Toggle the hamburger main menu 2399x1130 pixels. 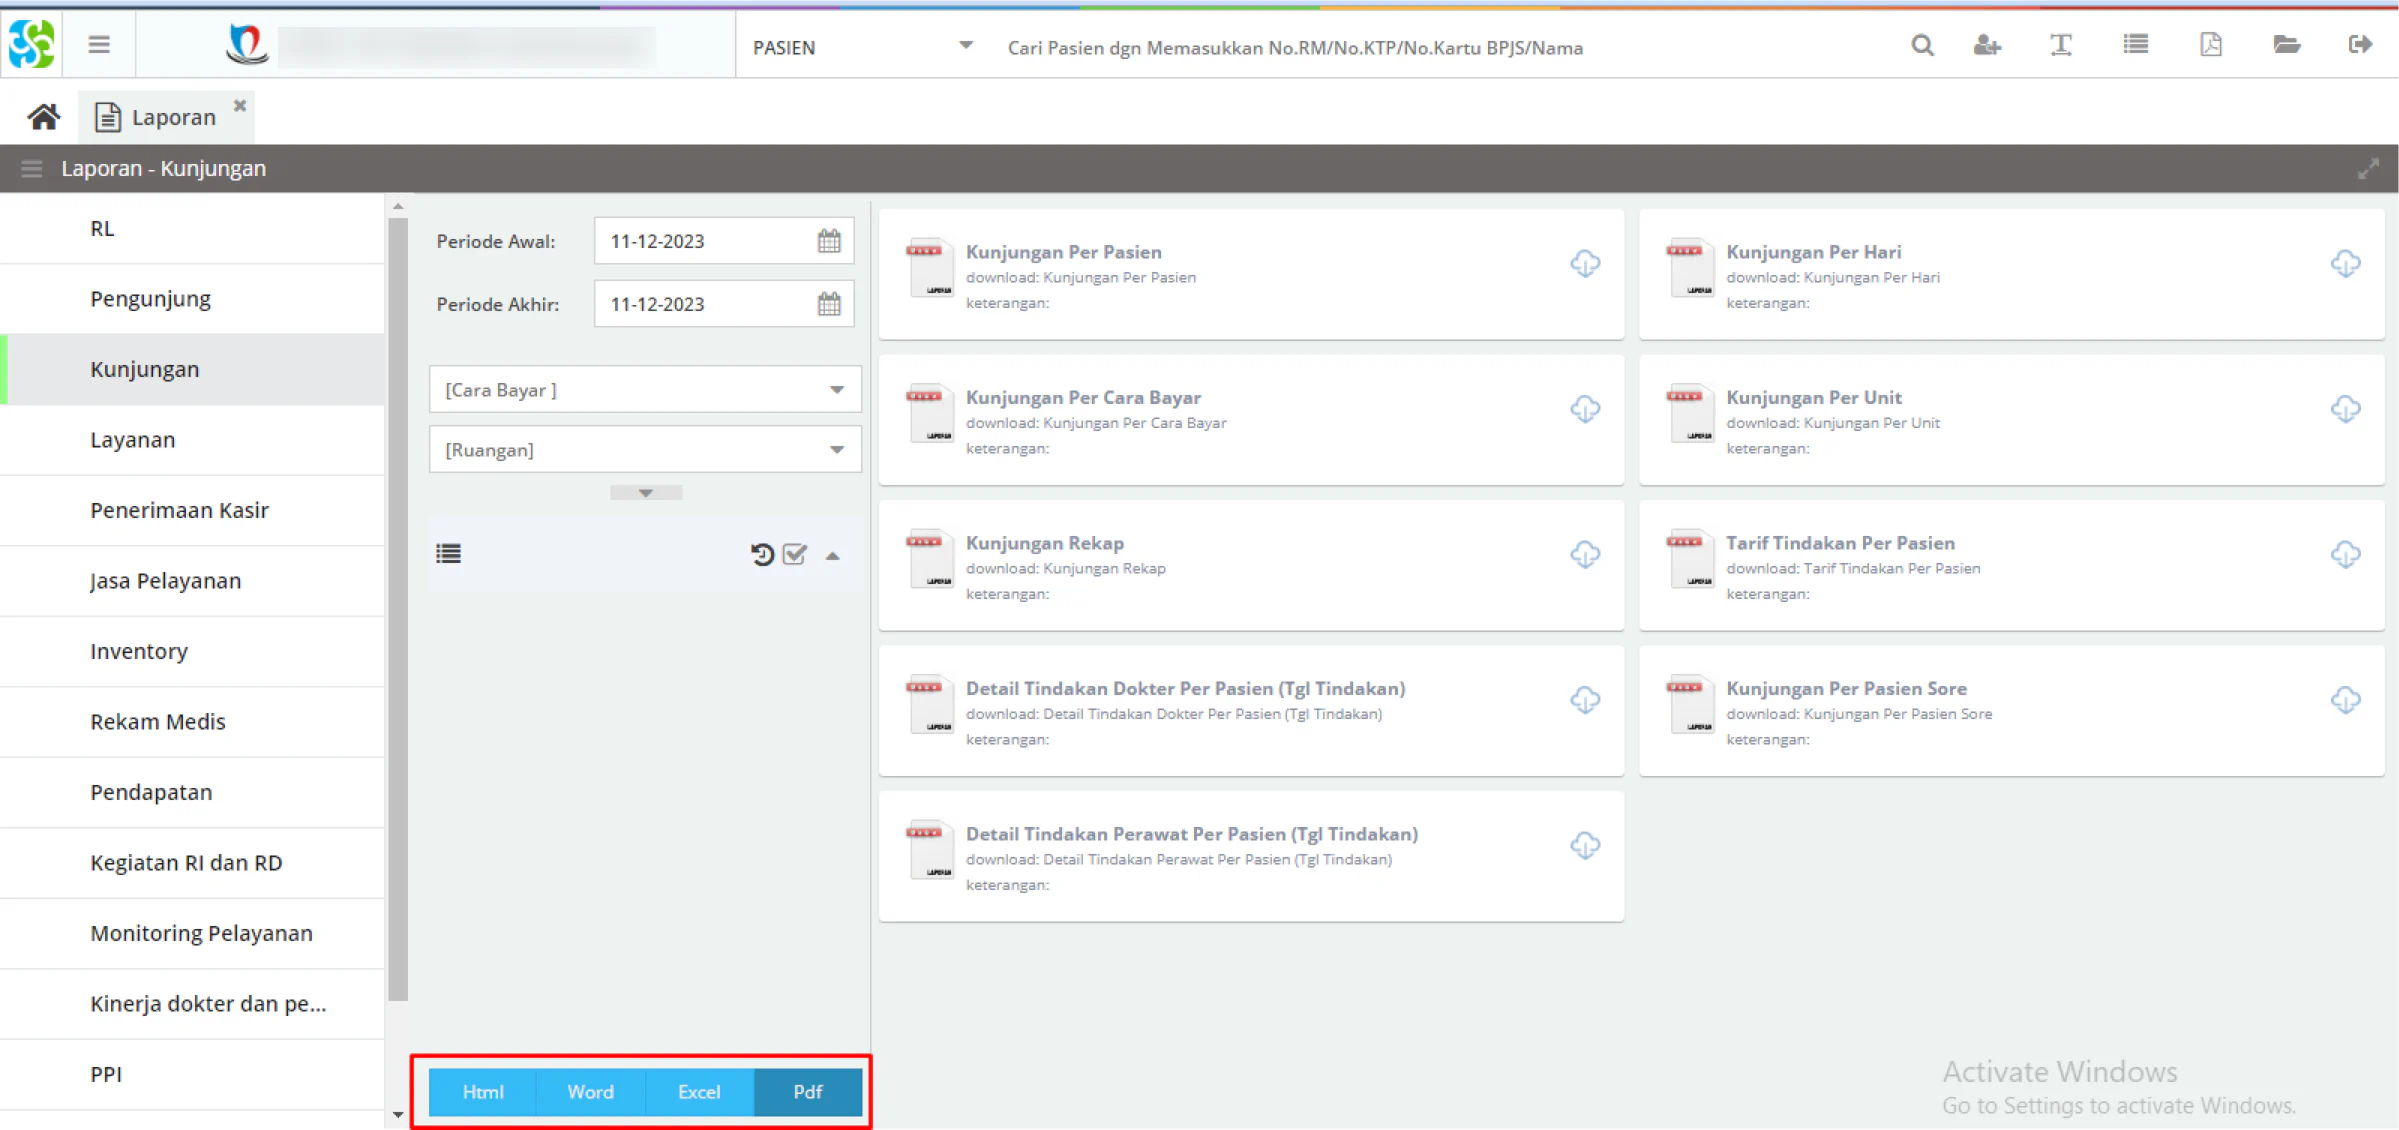99,45
